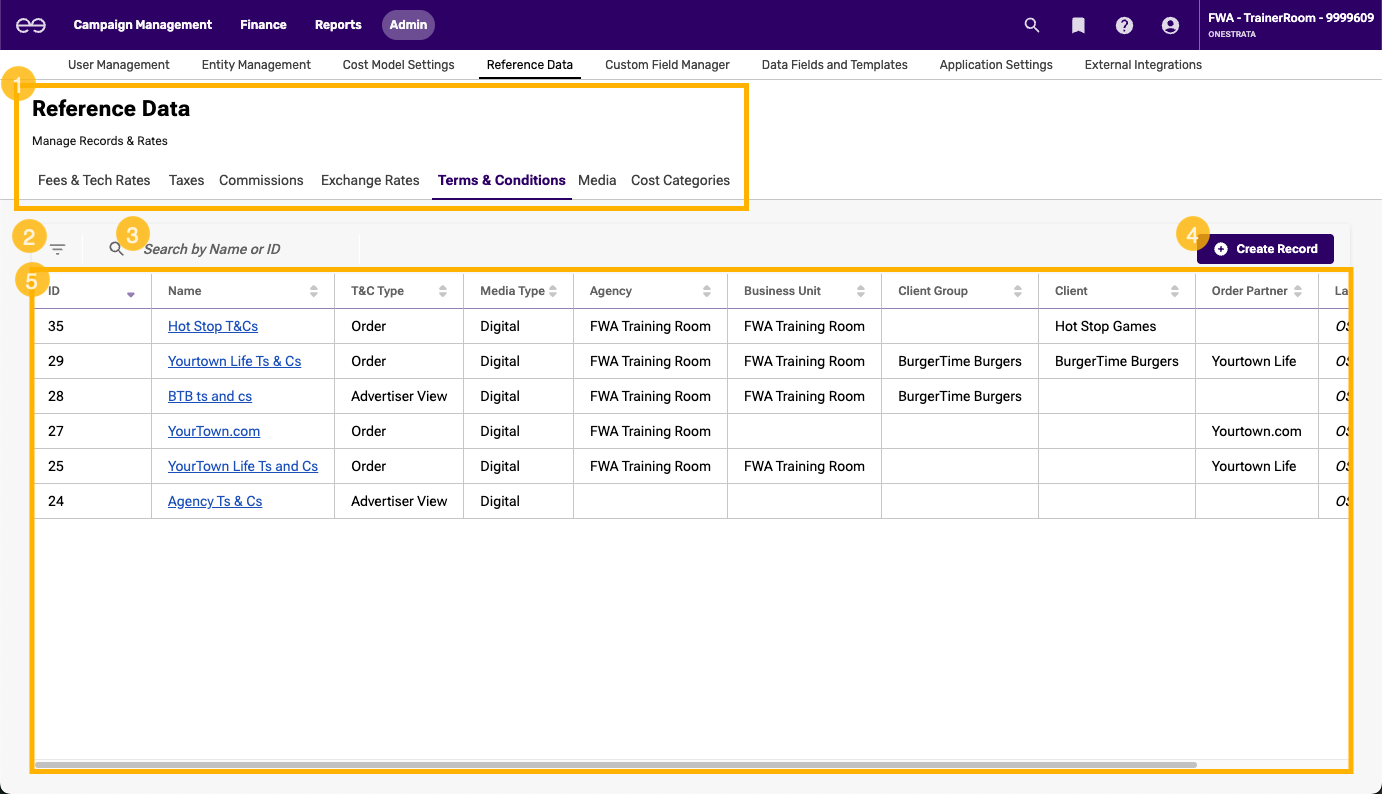The width and height of the screenshot is (1382, 794).
Task: Open the Hot Stop T&Cs record link
Action: pos(213,326)
